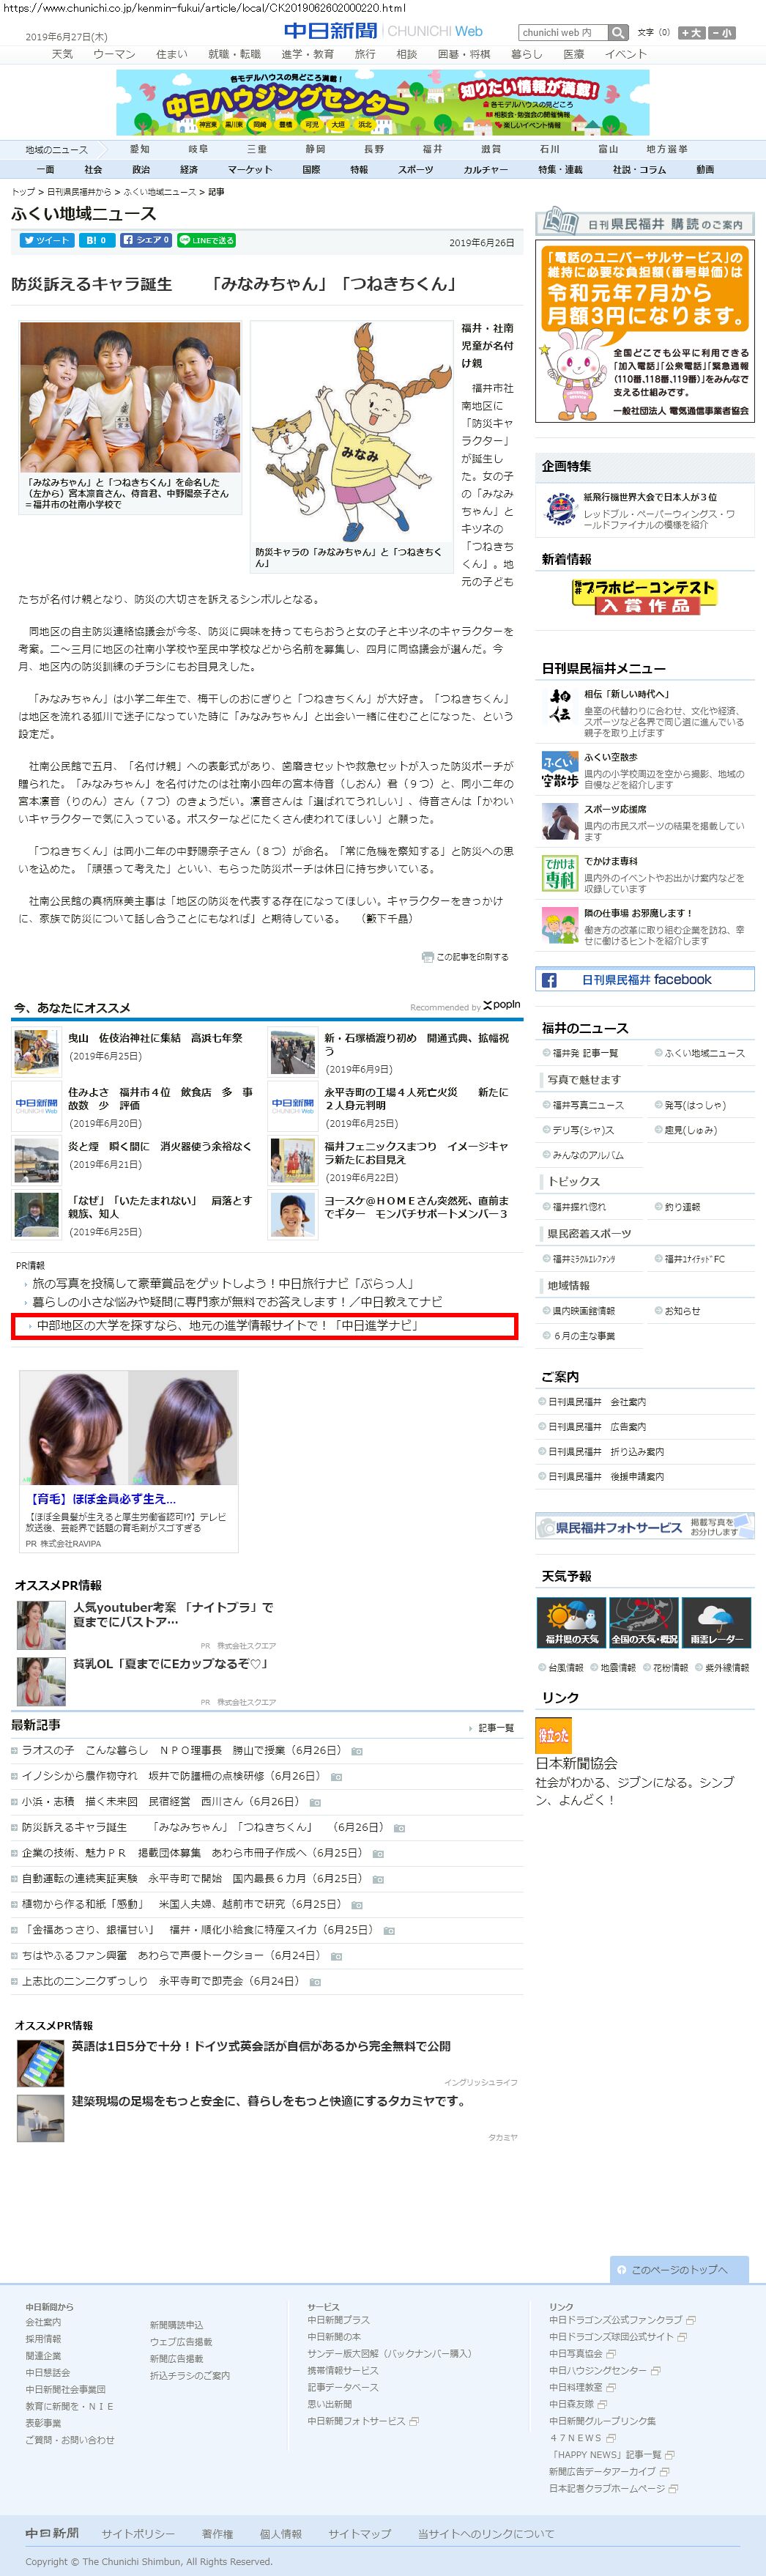The height and width of the screenshot is (2576, 766).
Task: Click photo icon beside イノシシから農作物守れ article
Action: pos(336,1777)
